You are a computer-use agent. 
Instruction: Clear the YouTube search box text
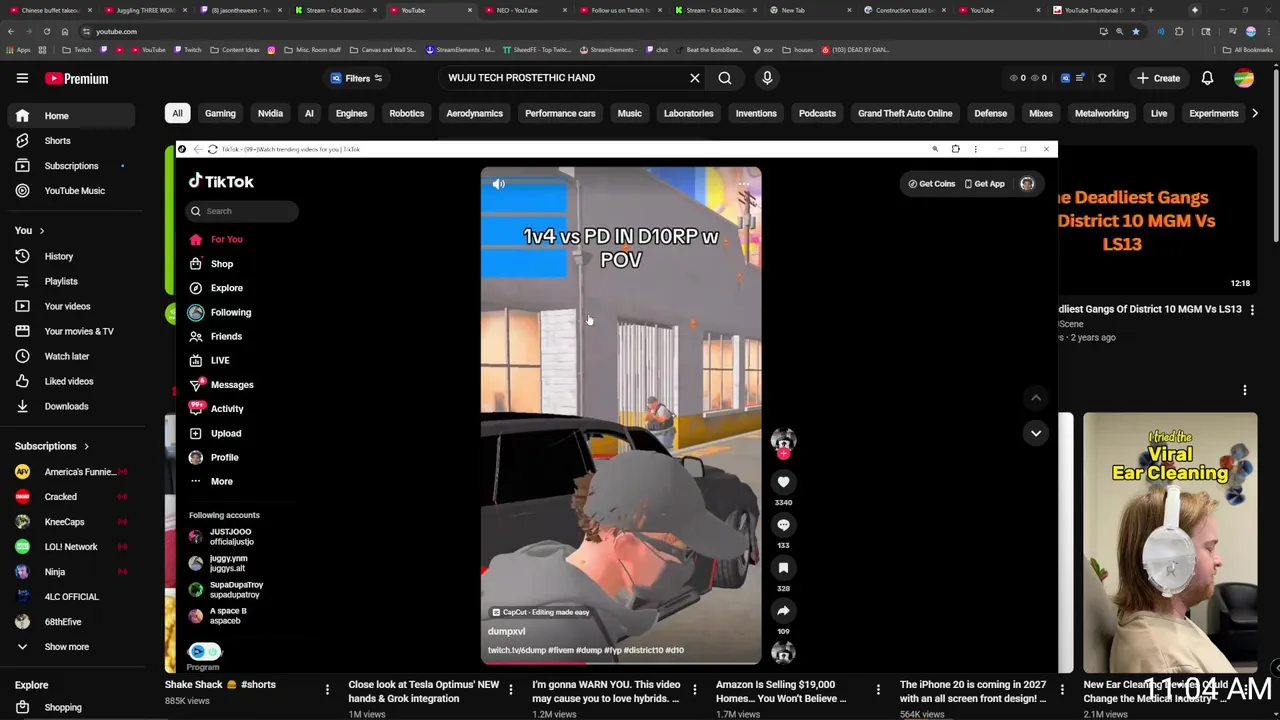pyautogui.click(x=695, y=78)
